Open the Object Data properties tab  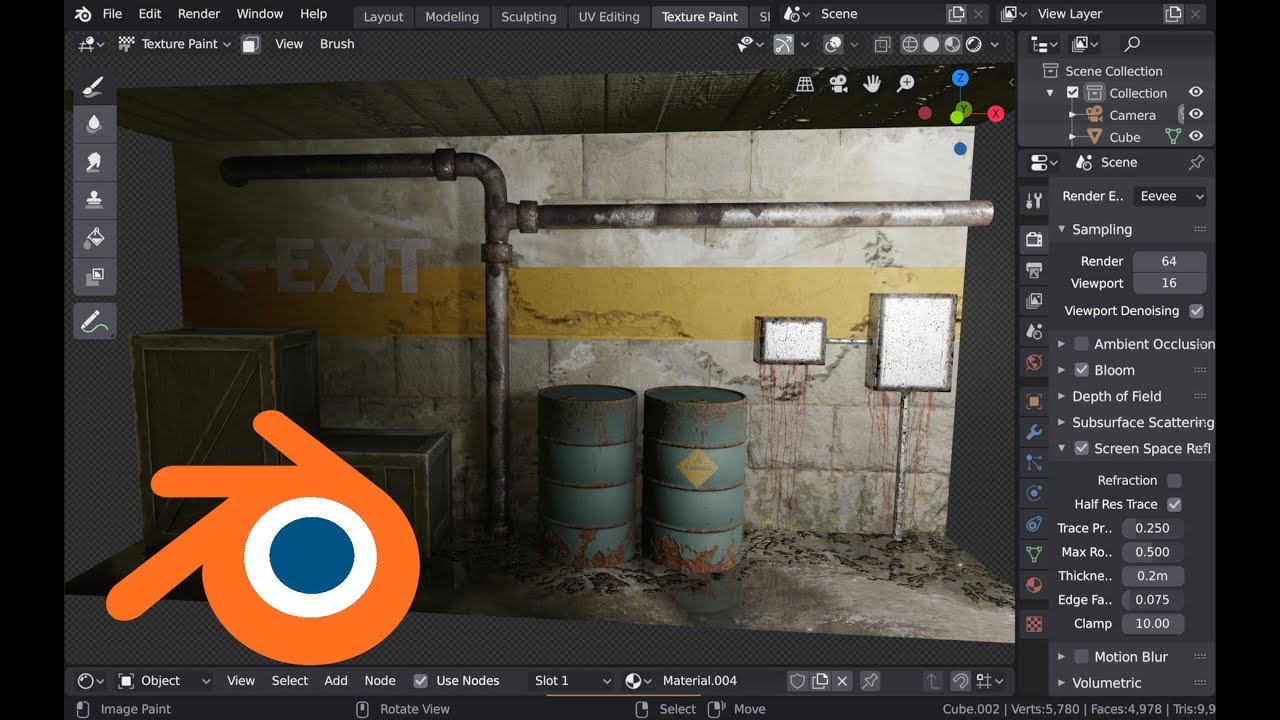click(x=1034, y=554)
